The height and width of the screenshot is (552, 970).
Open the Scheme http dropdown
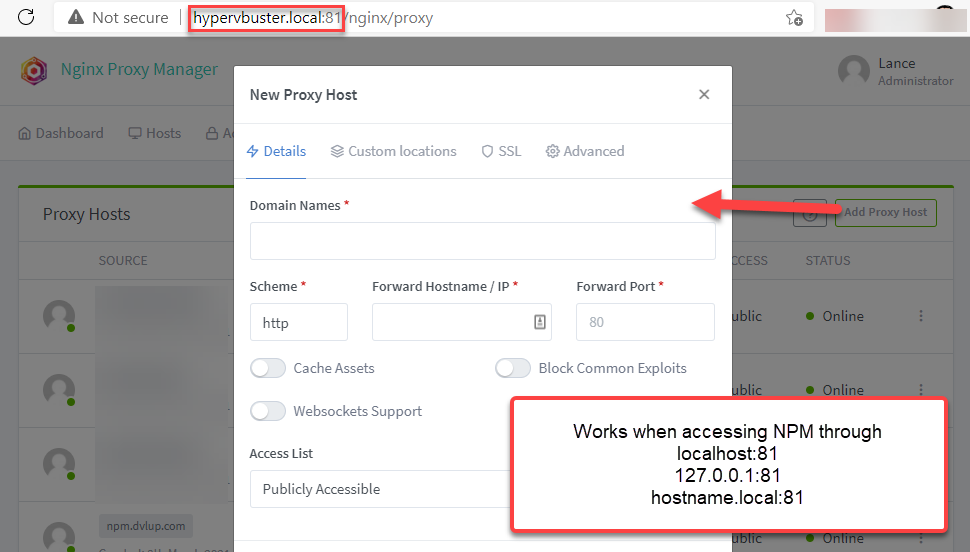pyautogui.click(x=299, y=322)
